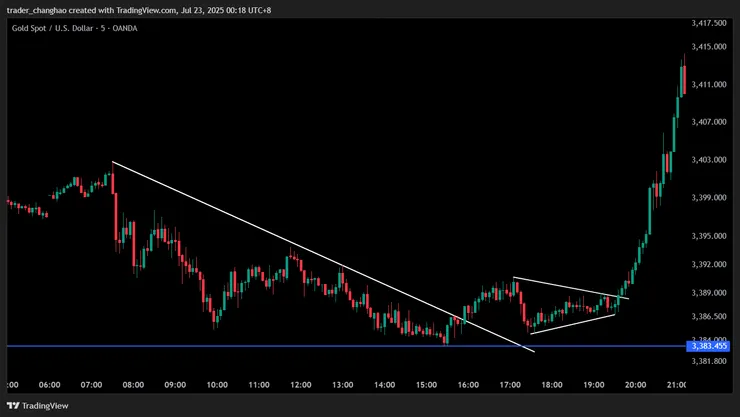740x417 pixels.
Task: Click the 08:00 time axis label
Action: pos(133,385)
